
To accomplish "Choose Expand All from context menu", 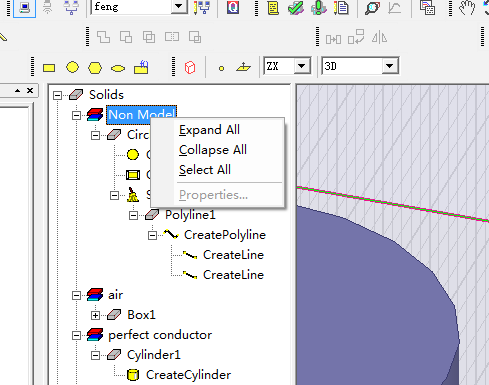I will coord(209,130).
